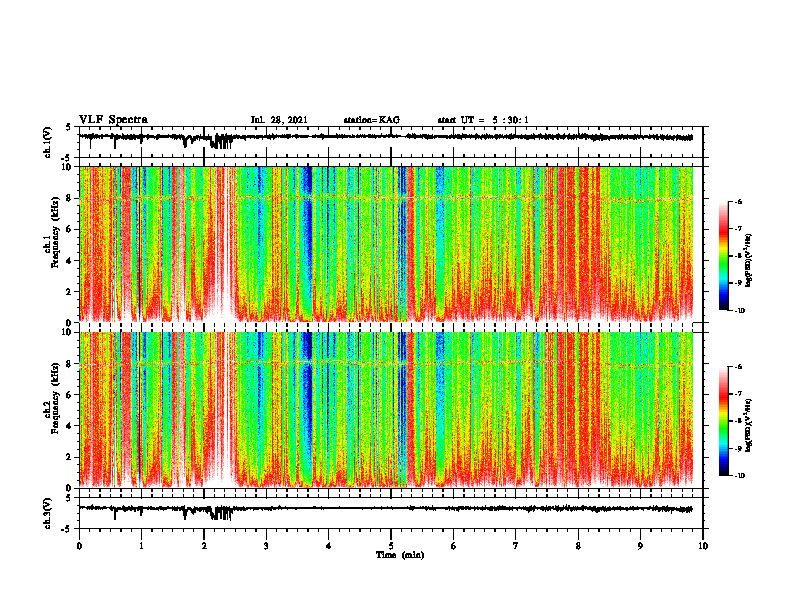
Task: Select the "ch.3(V)" waveform axis label
Action: point(48,513)
